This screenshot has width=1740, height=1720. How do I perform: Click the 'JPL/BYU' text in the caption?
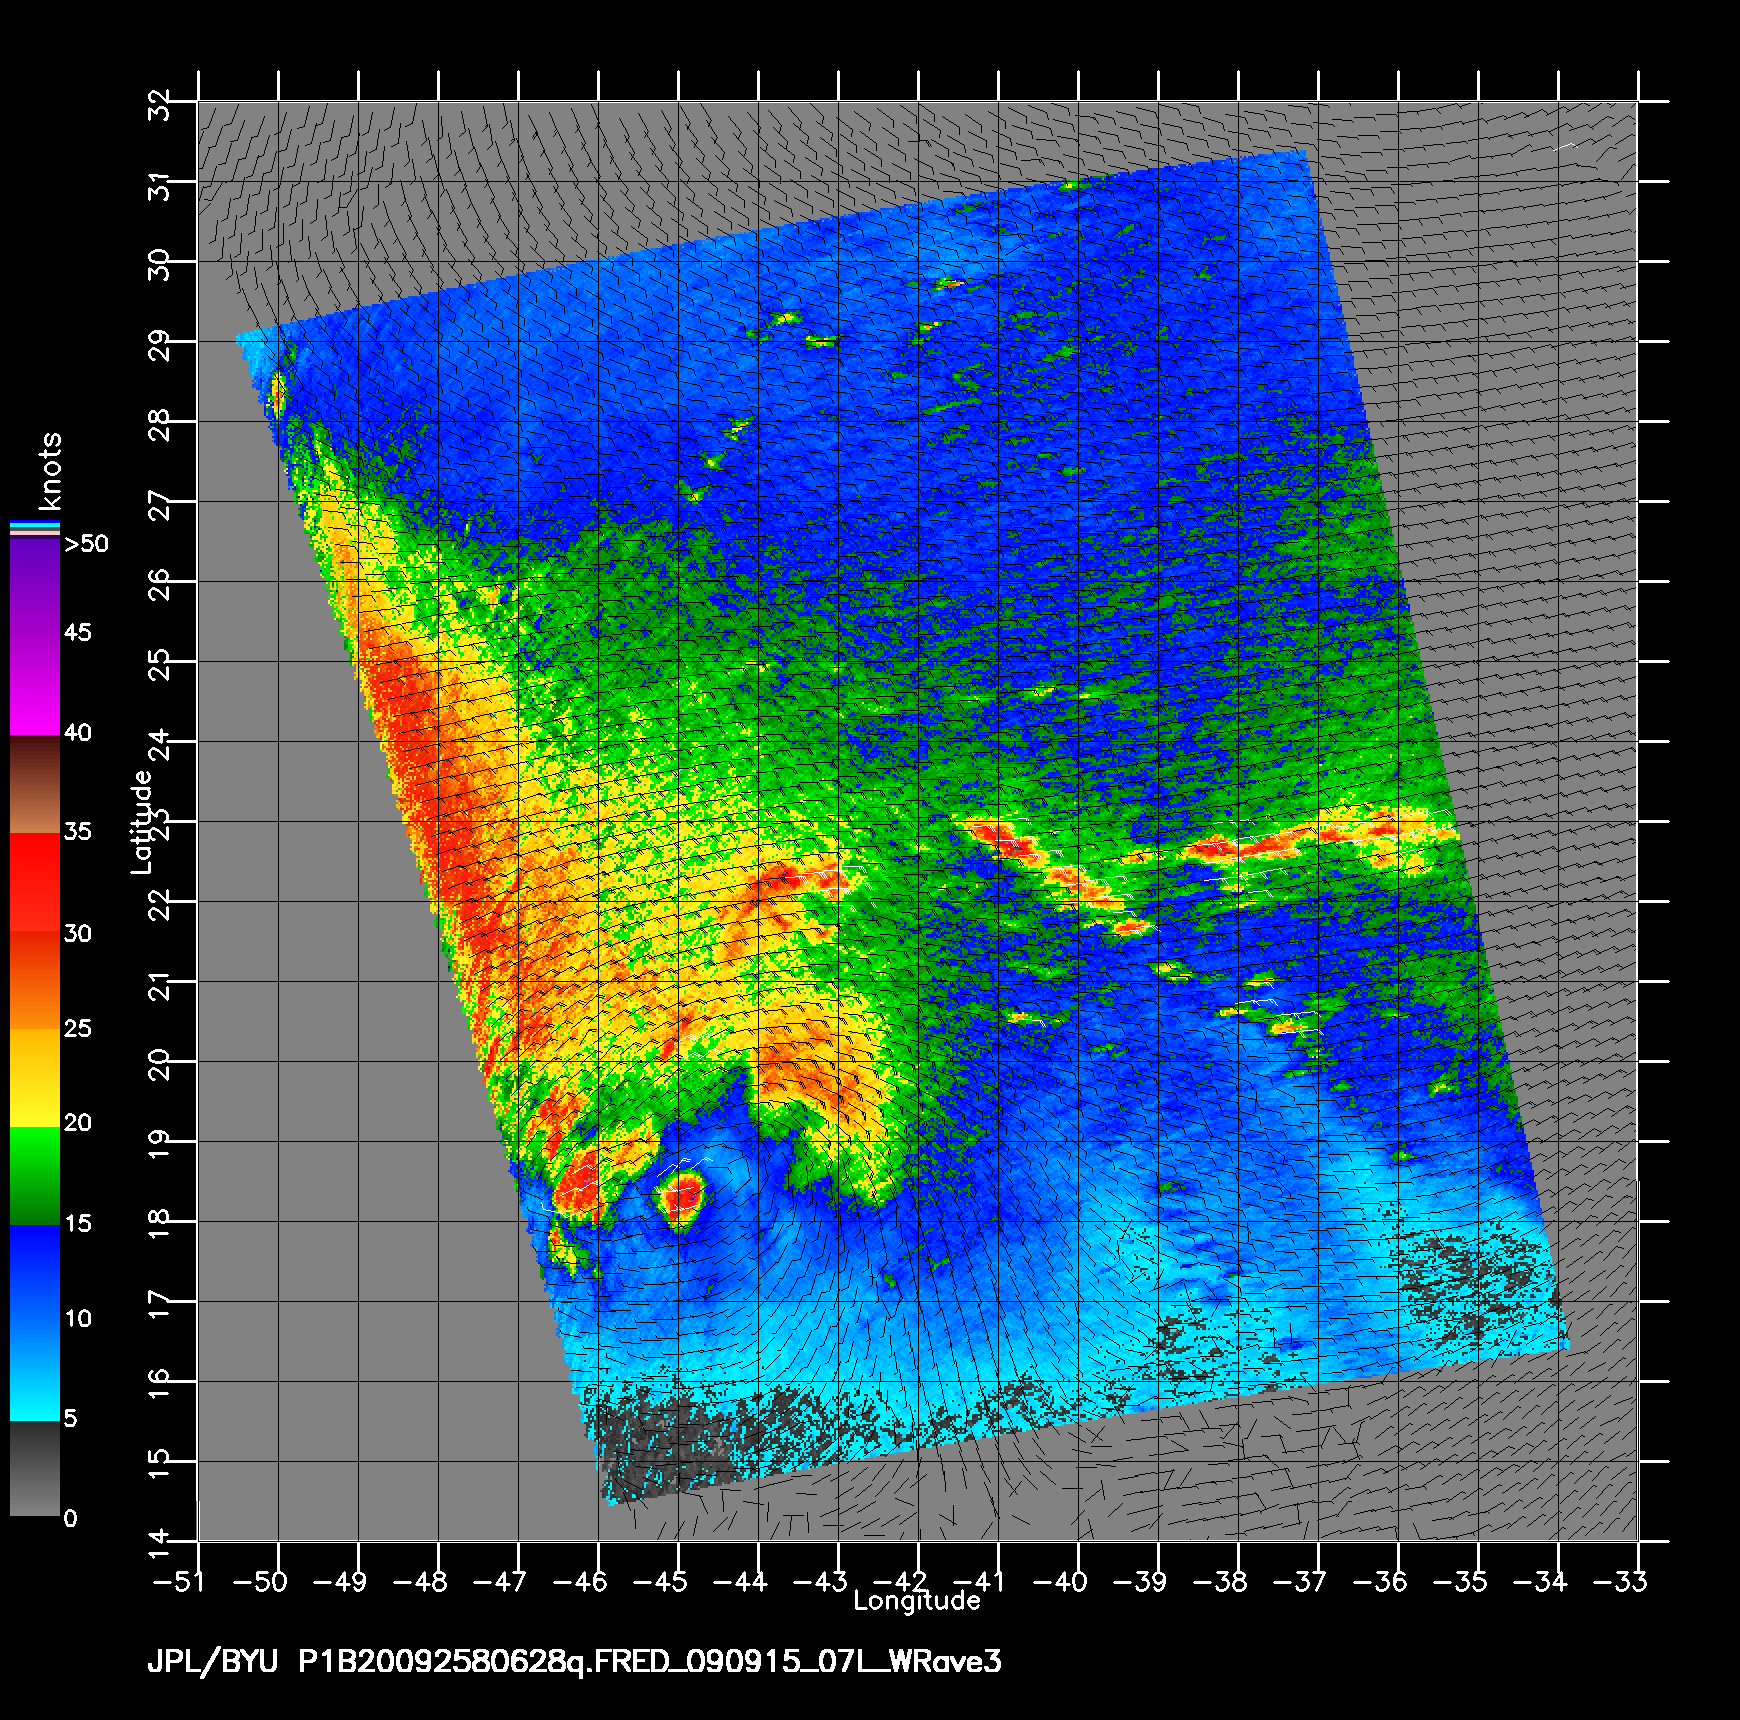coord(212,1662)
